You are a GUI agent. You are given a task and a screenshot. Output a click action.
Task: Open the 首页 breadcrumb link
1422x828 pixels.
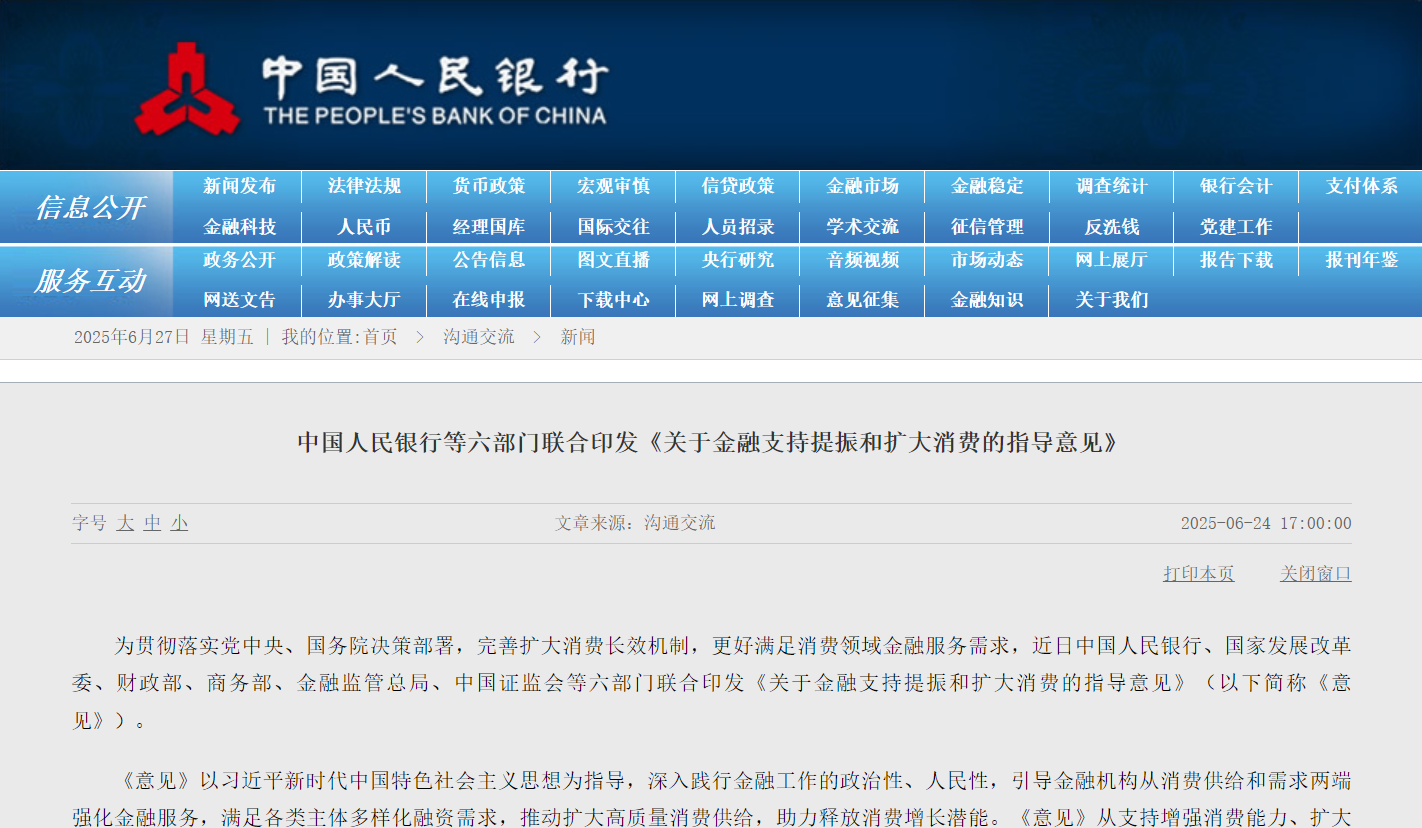click(x=379, y=337)
